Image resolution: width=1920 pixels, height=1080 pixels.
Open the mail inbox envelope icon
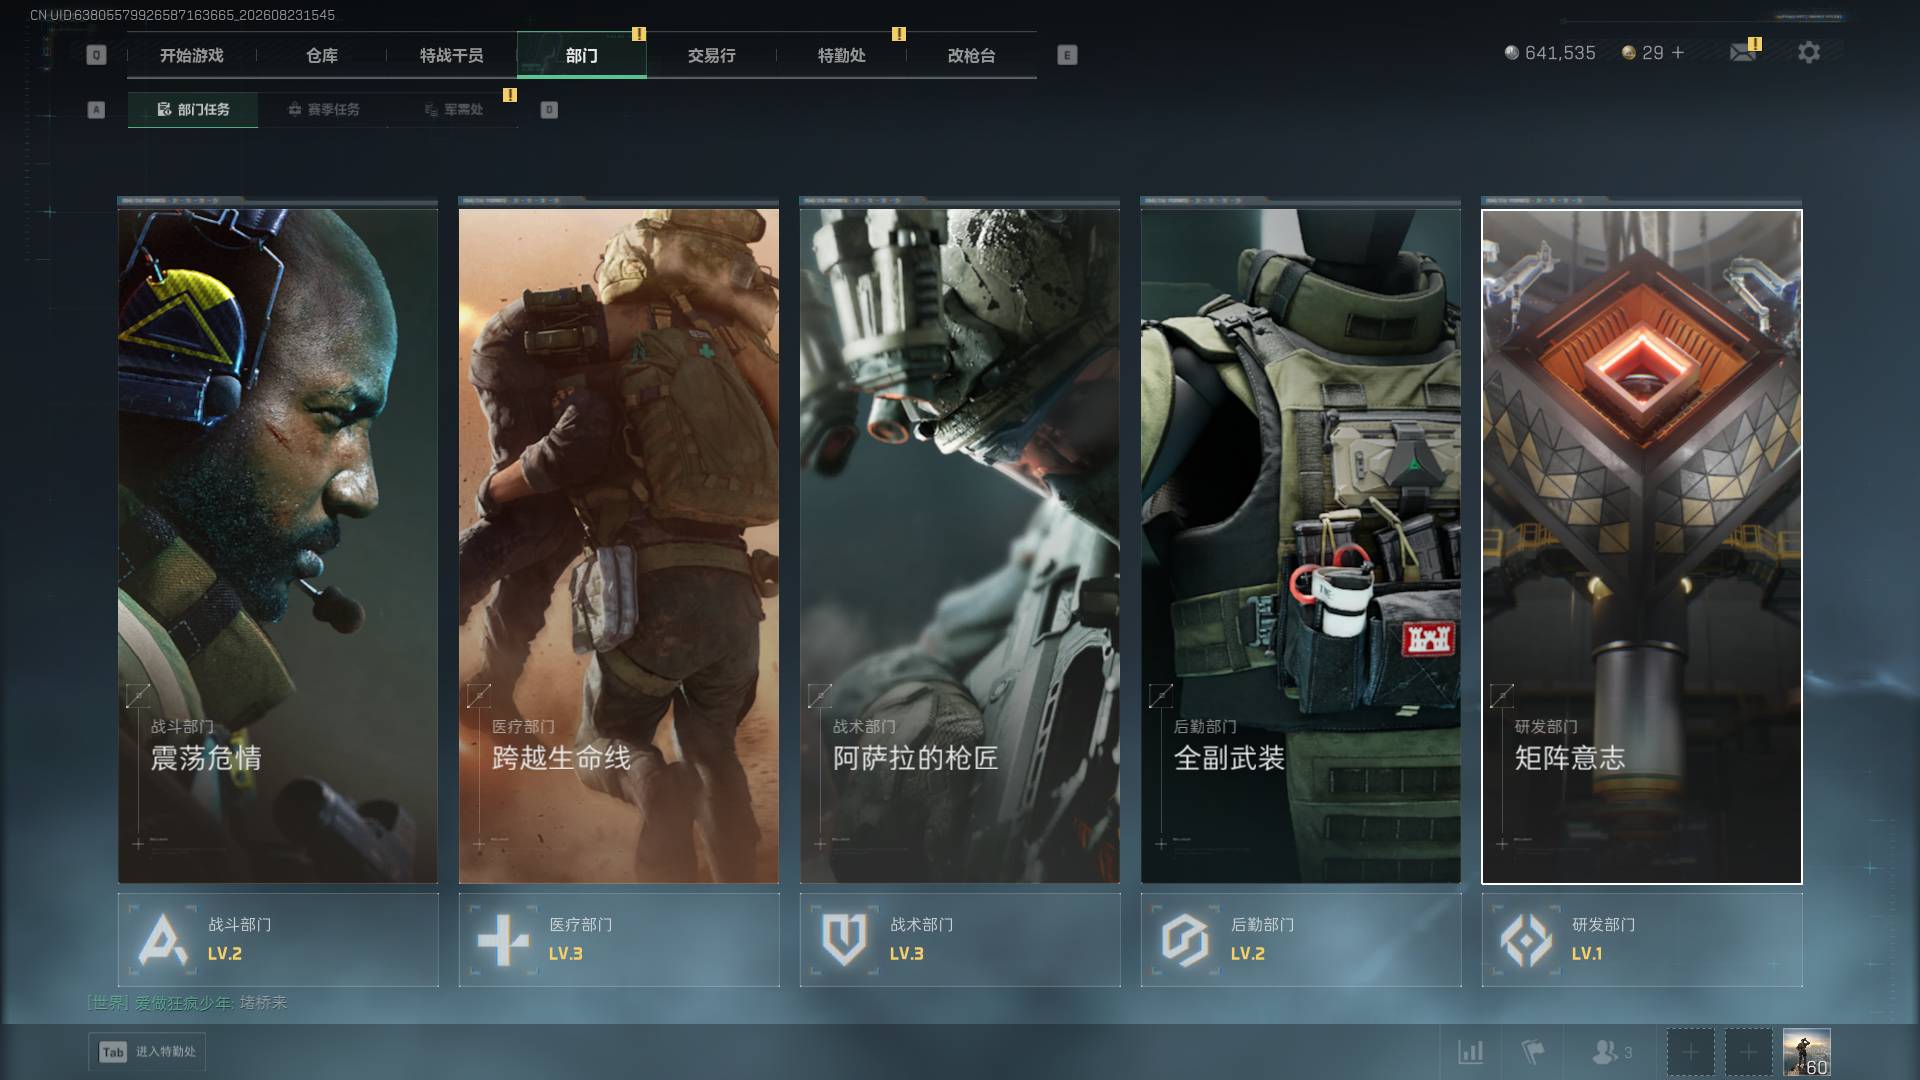(1743, 52)
